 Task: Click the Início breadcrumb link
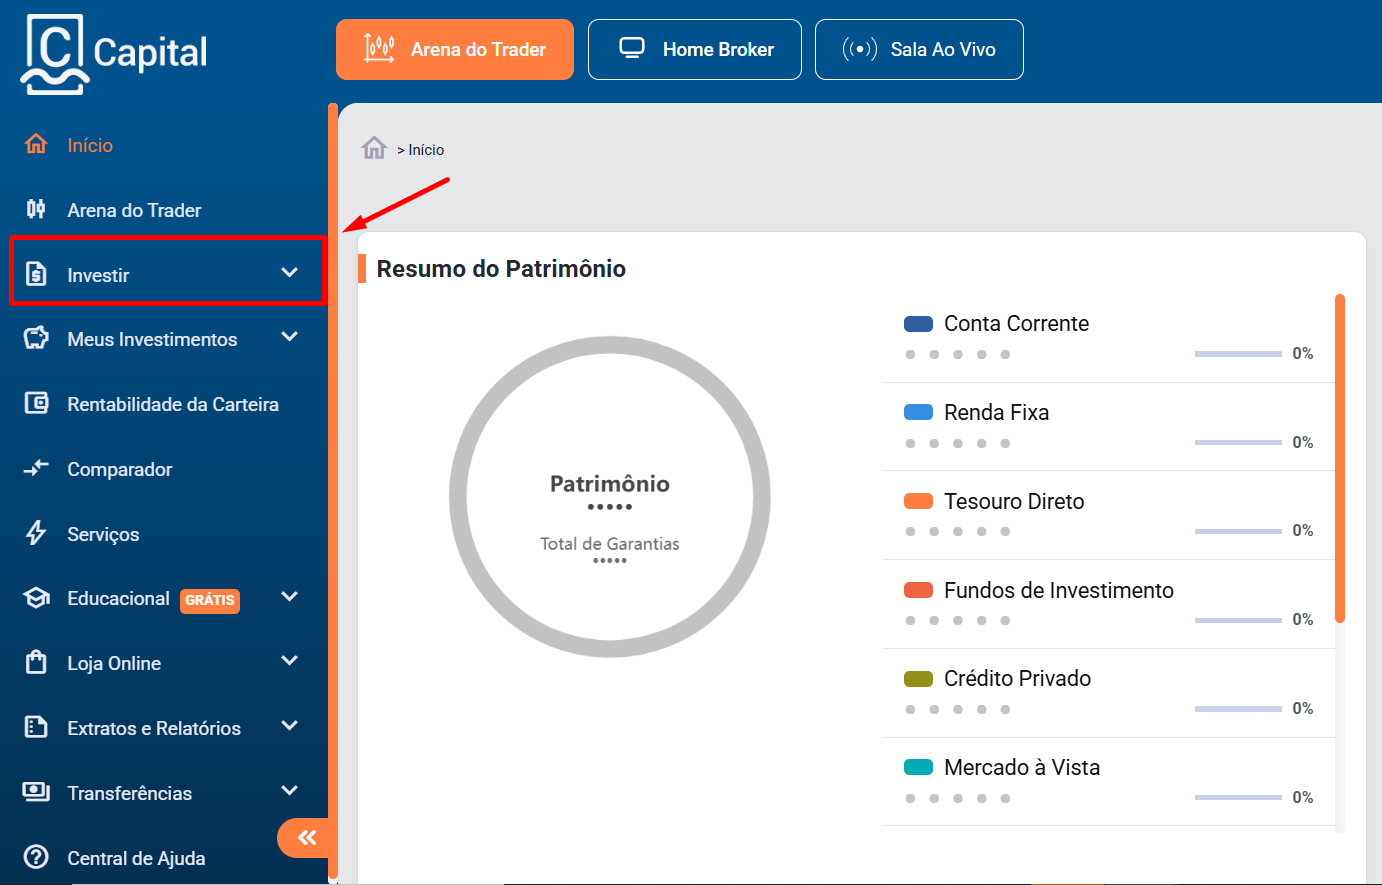426,150
